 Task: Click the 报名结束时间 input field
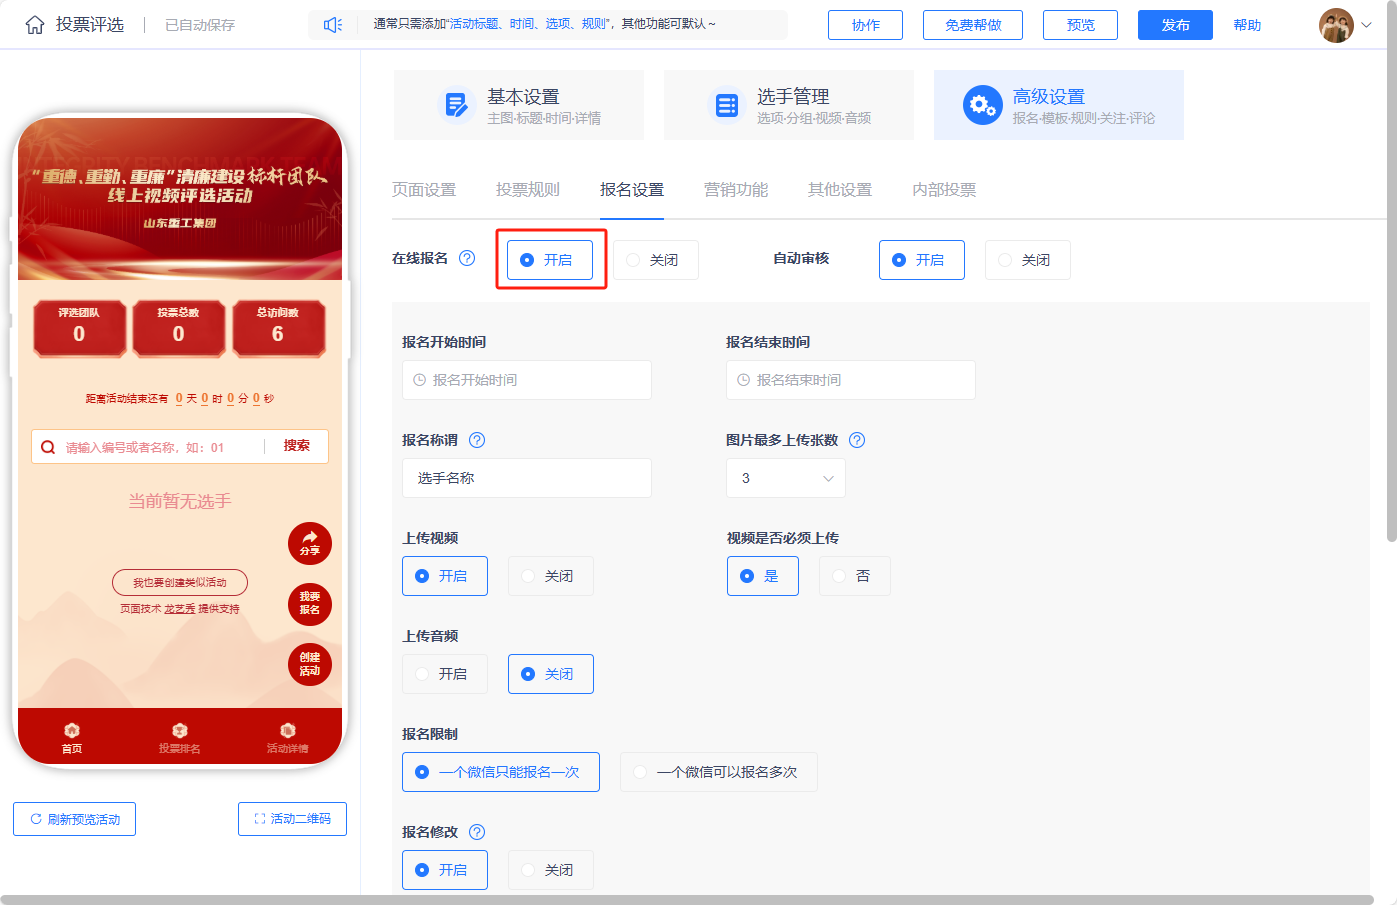point(851,380)
